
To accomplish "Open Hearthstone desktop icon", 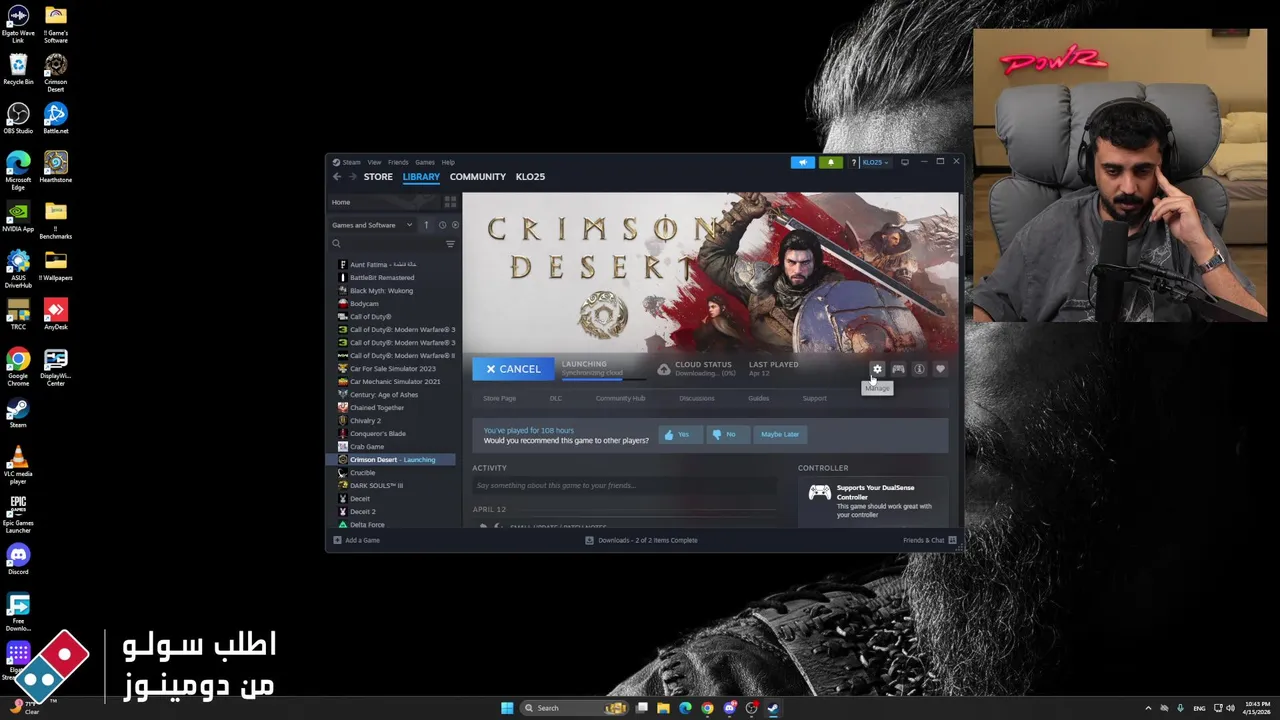I will coord(56,167).
